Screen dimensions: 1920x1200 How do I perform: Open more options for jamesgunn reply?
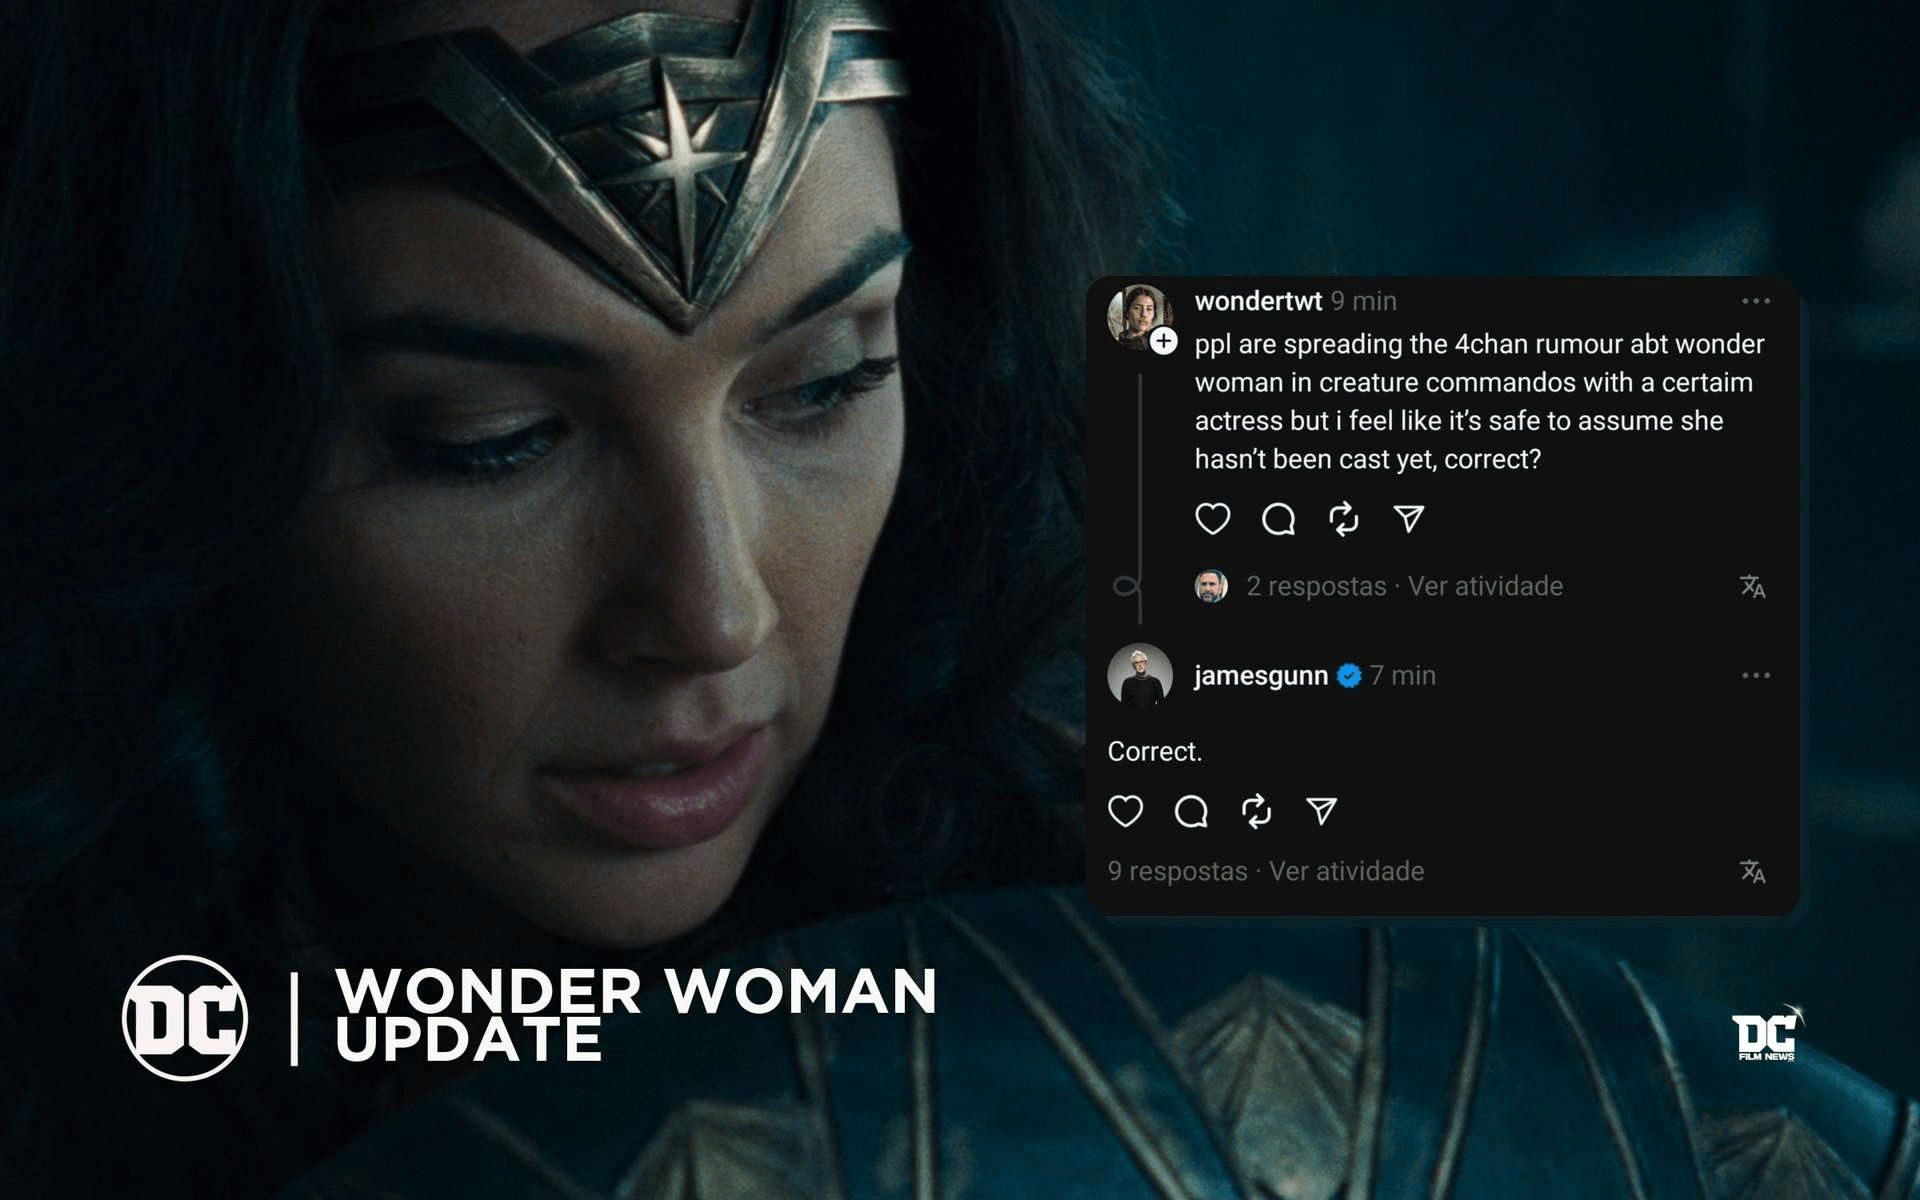1756,676
